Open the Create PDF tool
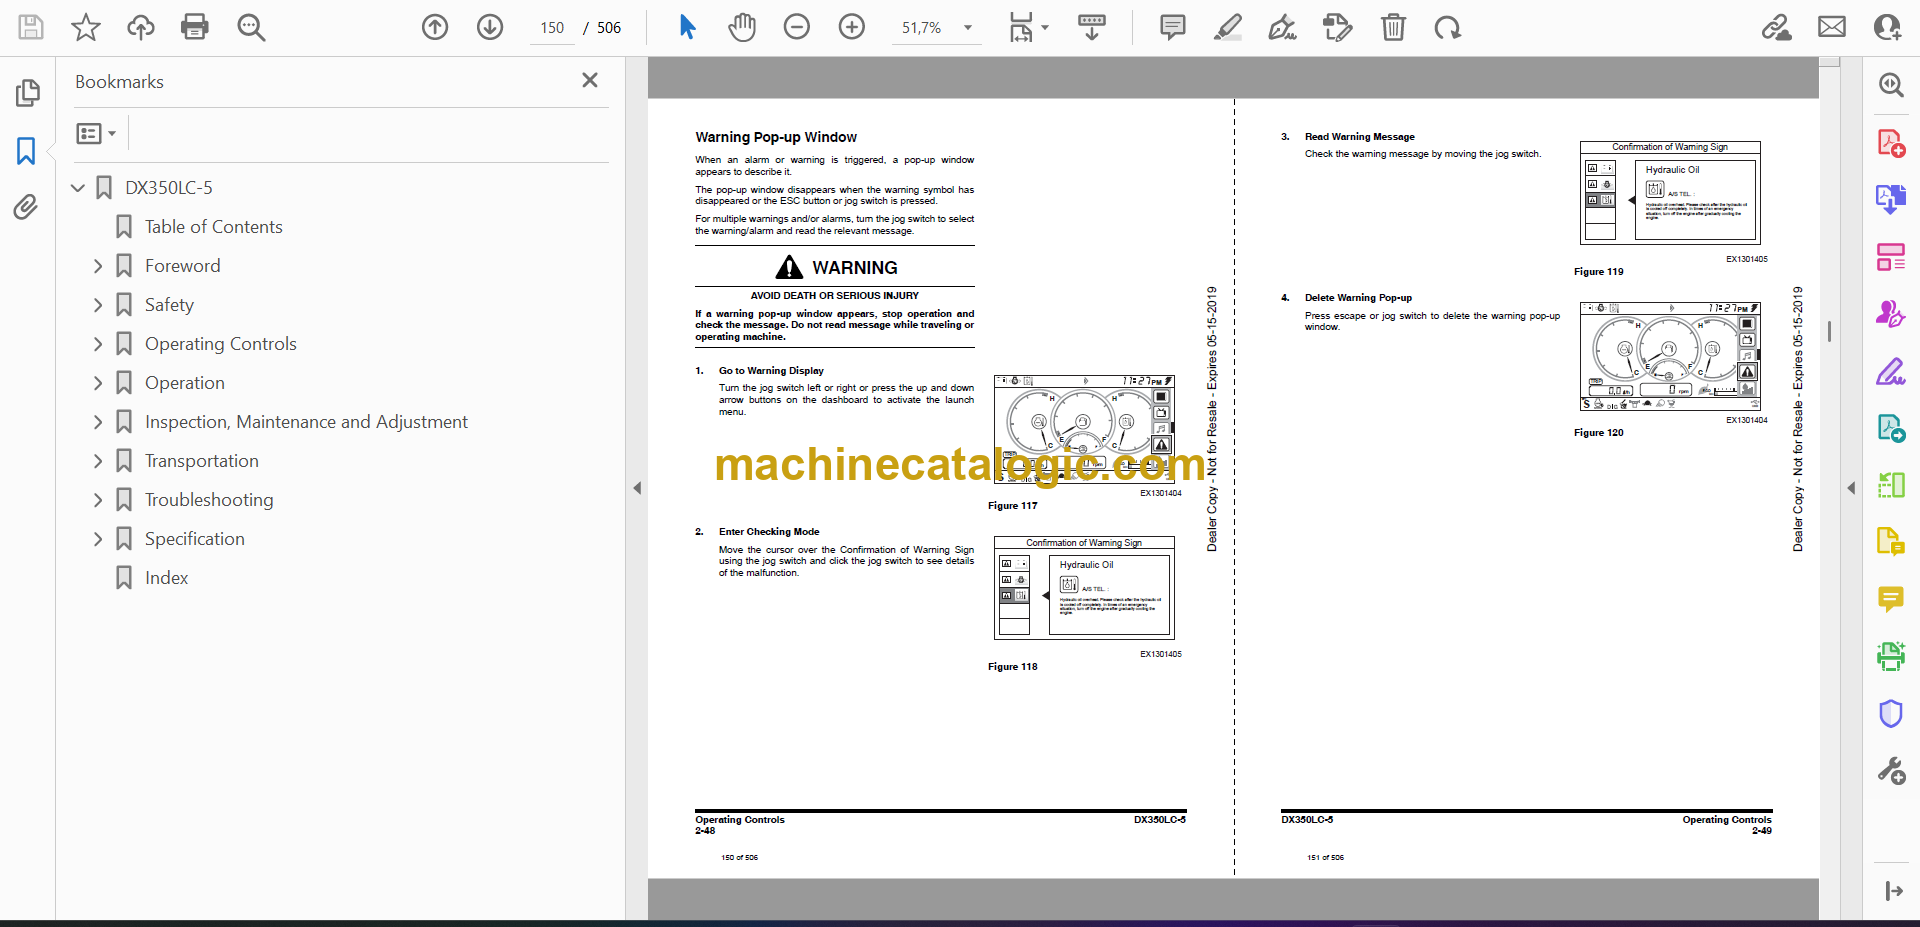The image size is (1920, 927). point(1890,143)
